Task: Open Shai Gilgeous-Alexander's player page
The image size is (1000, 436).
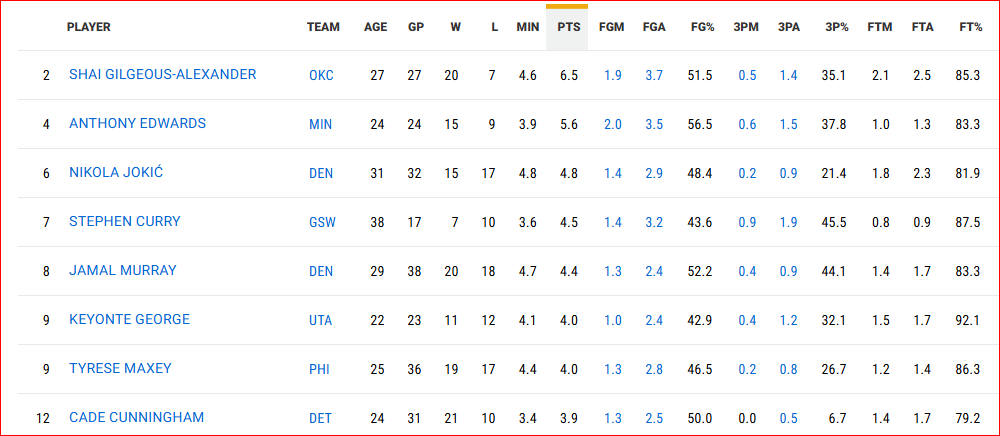Action: tap(163, 75)
